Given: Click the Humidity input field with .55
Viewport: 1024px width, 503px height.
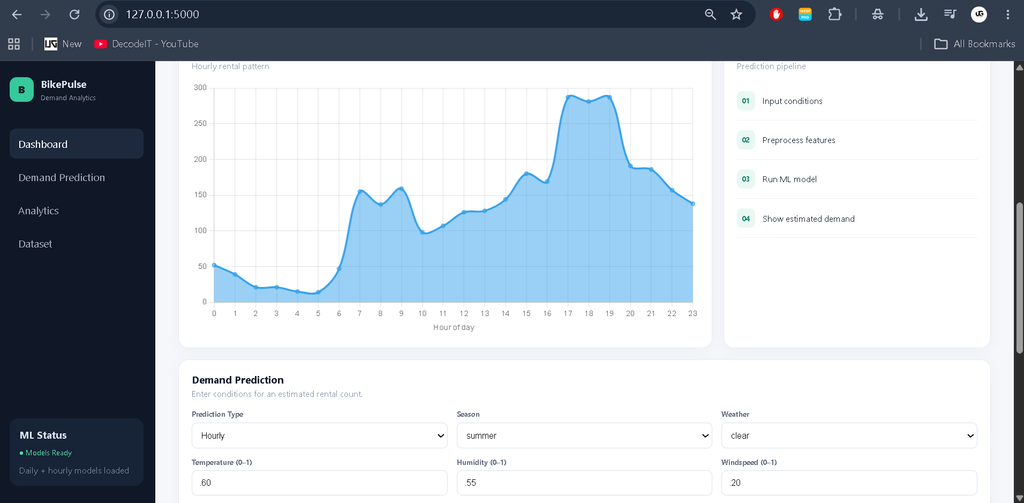Looking at the screenshot, I should coord(584,483).
